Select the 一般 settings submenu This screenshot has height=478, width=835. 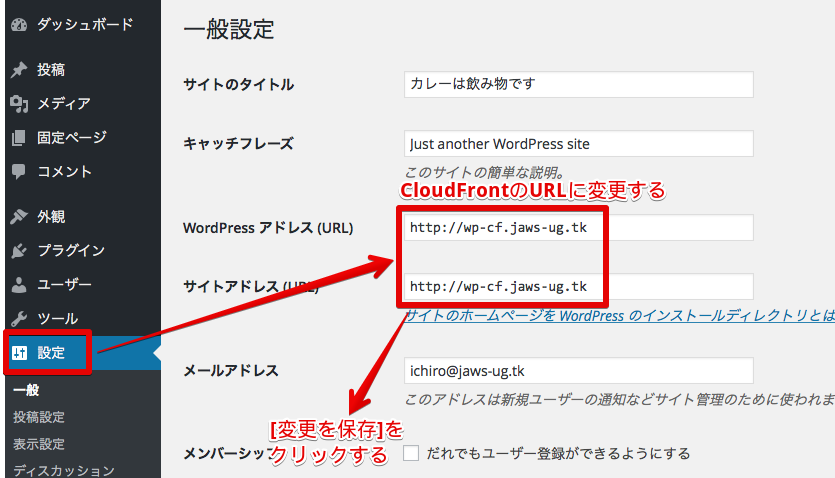26,390
